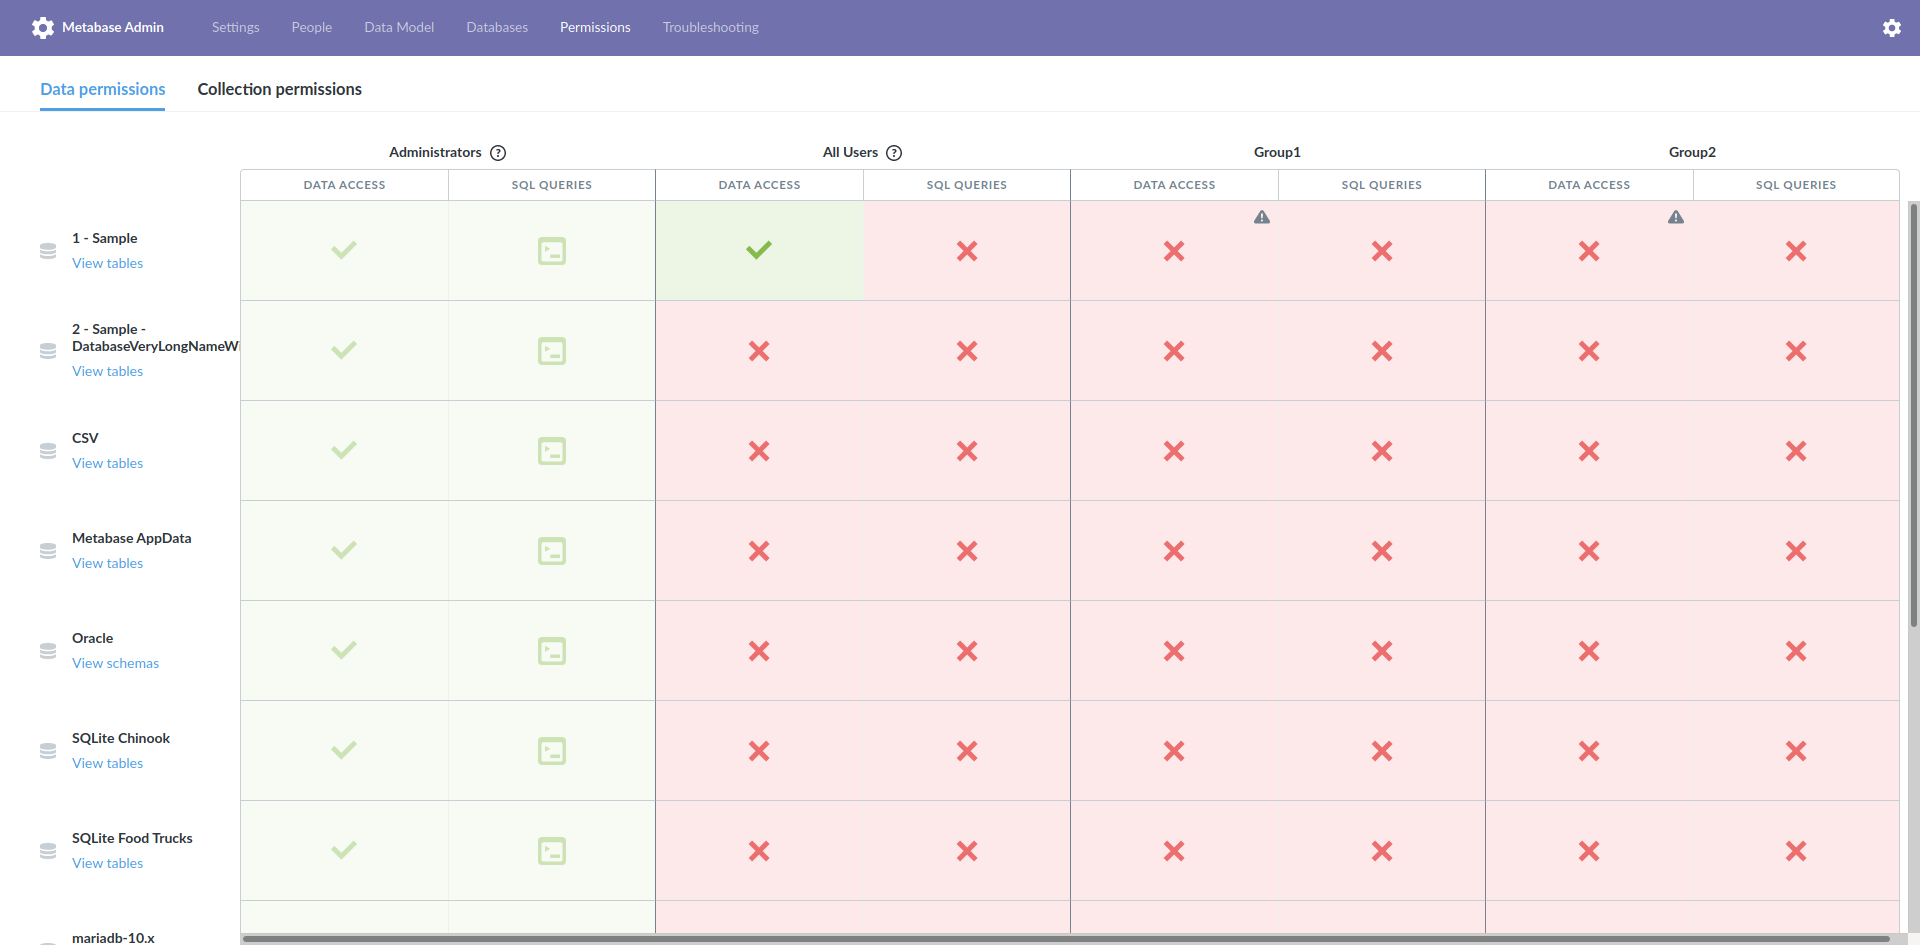Switch to the Collection permissions tab
Viewport: 1920px width, 945px height.
click(279, 89)
